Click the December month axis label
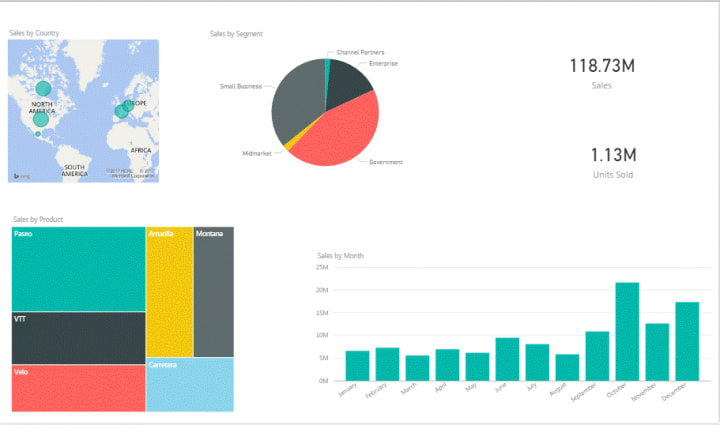Image resolution: width=720 pixels, height=425 pixels. (x=674, y=392)
